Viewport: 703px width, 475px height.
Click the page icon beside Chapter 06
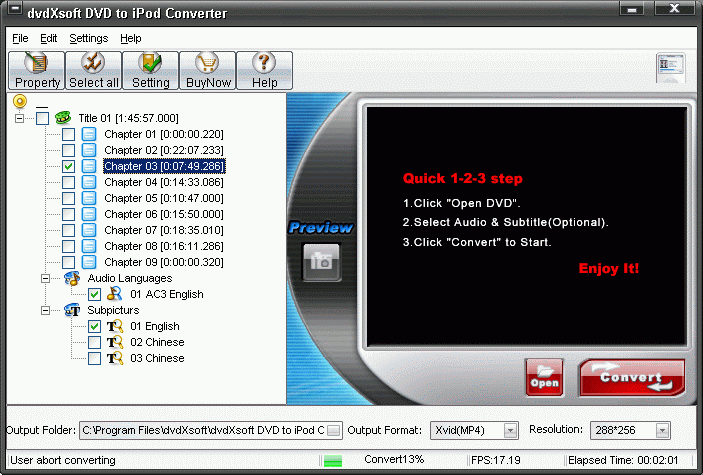[x=89, y=214]
